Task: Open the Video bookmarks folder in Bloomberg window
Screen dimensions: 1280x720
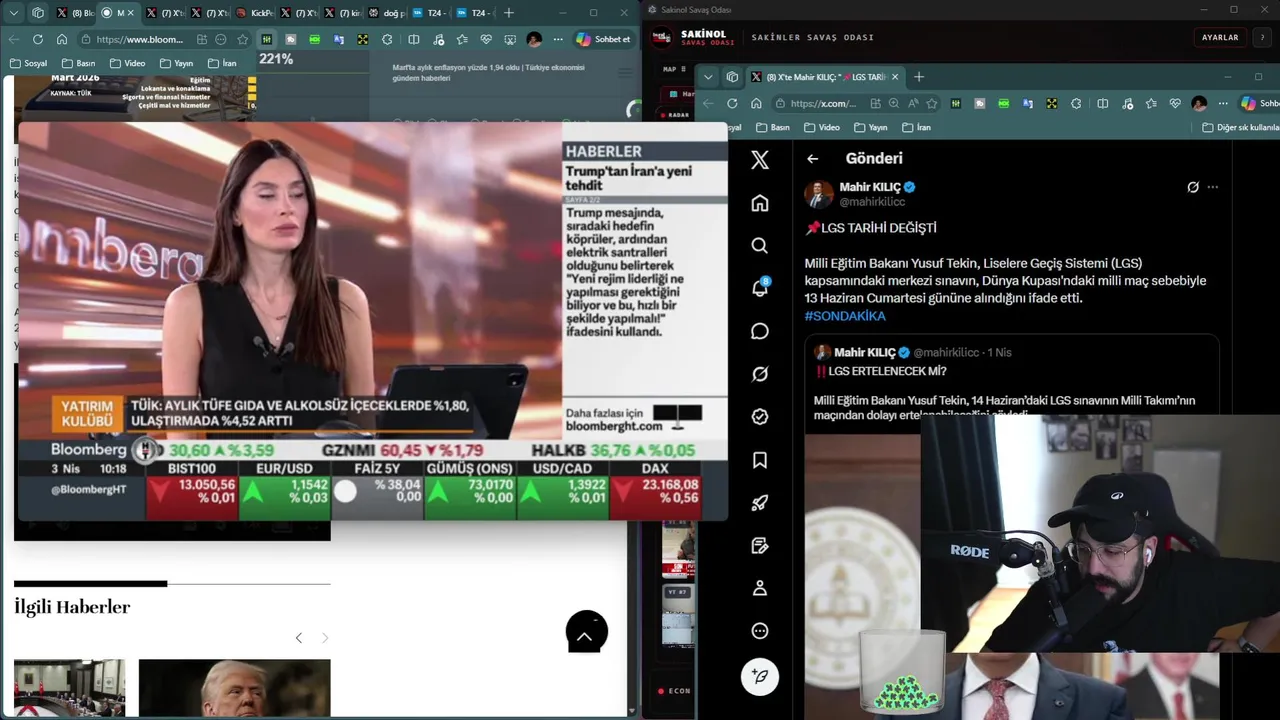Action: point(128,63)
